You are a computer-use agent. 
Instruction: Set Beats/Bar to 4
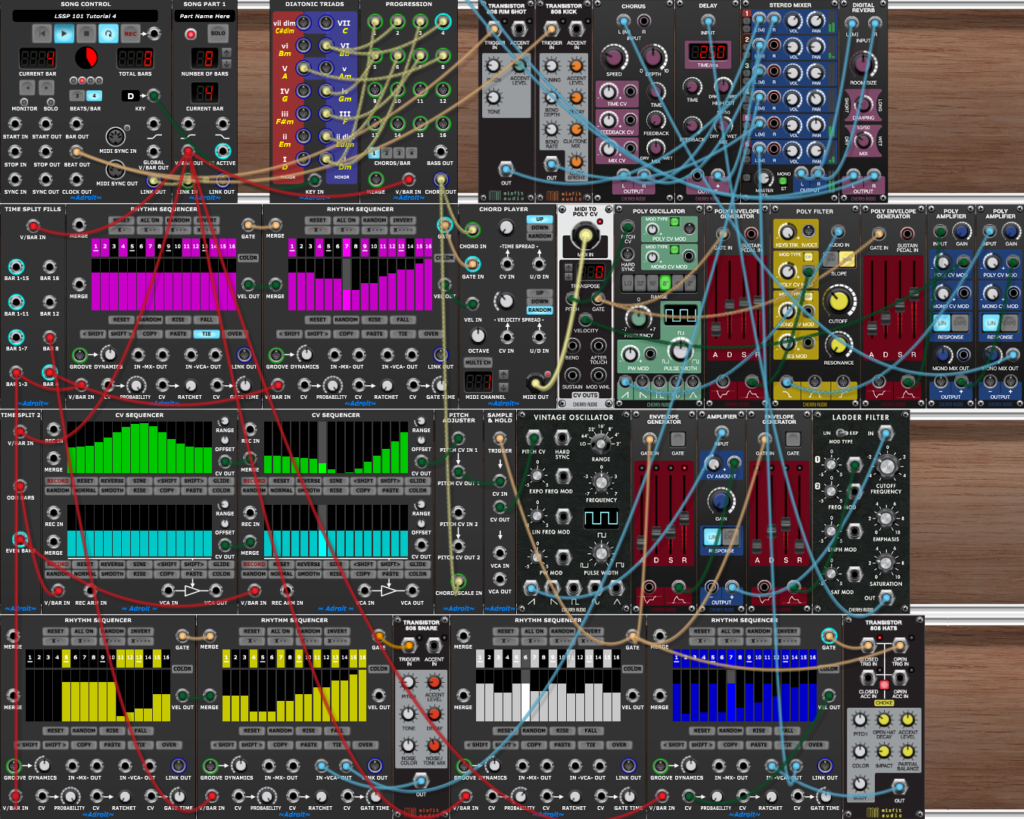coord(94,95)
